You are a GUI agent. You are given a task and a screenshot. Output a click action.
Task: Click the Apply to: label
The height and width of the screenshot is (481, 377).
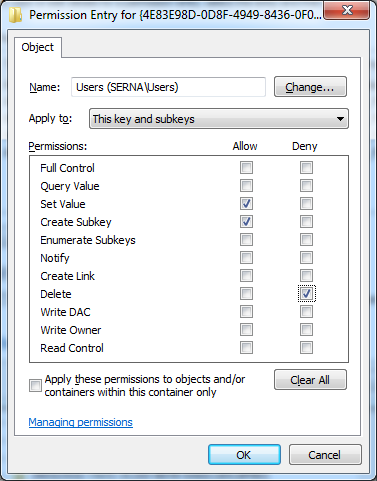(50, 119)
